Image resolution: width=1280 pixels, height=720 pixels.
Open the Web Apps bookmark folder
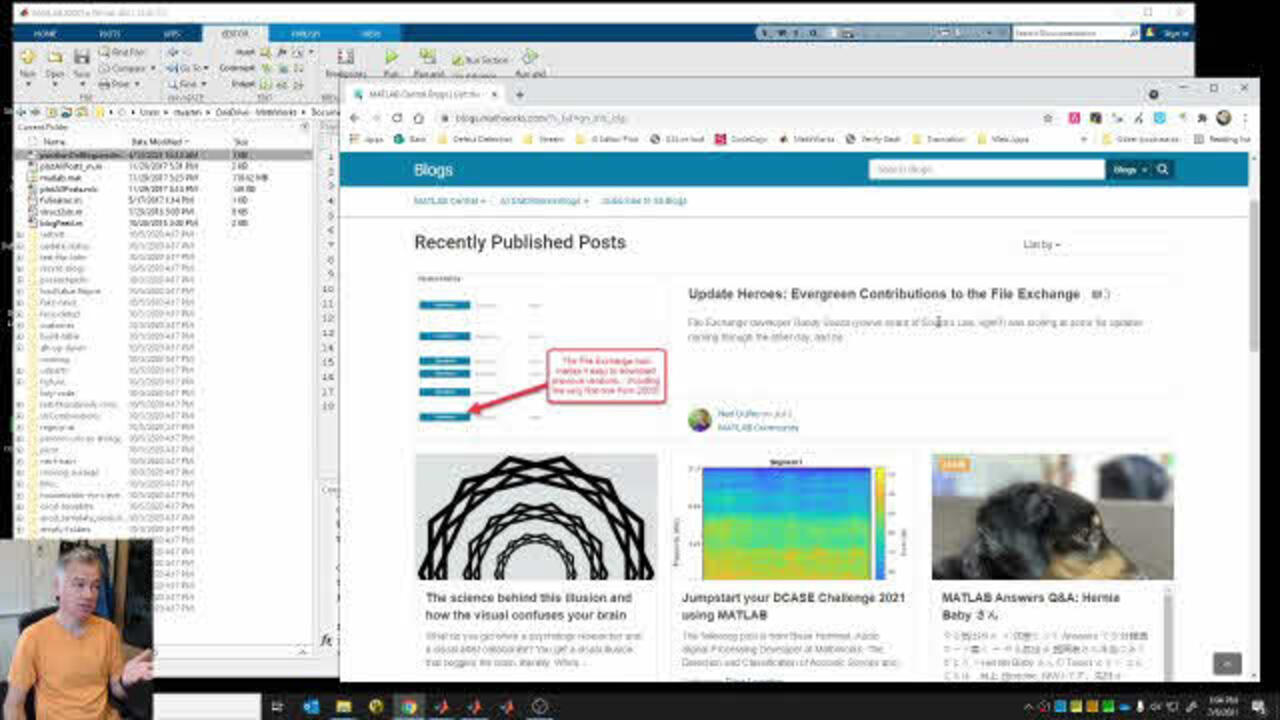tap(1004, 139)
